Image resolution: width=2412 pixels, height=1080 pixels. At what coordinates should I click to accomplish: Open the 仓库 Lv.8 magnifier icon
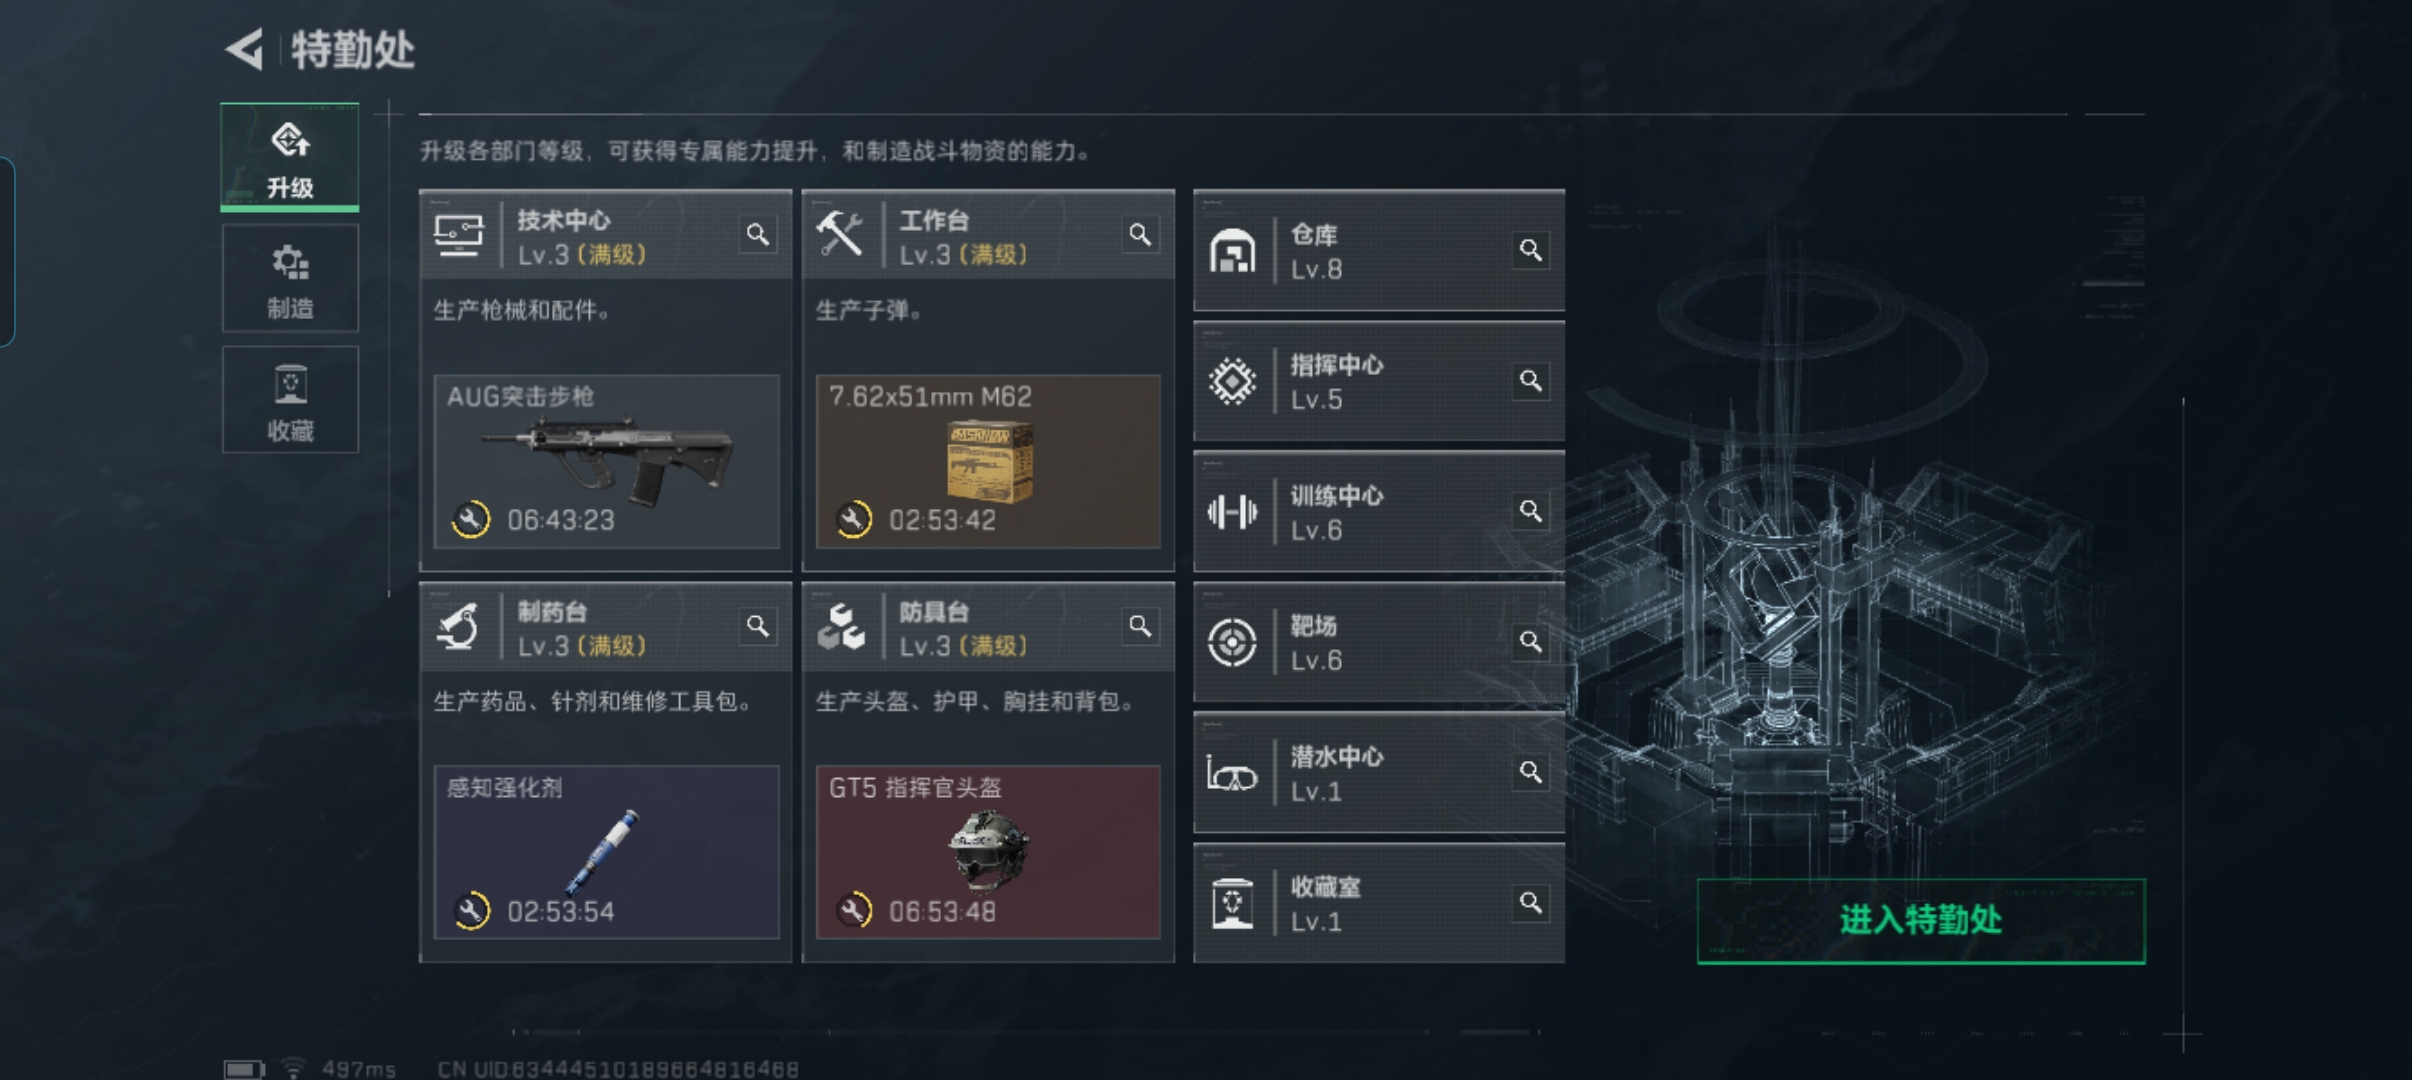pyautogui.click(x=1530, y=250)
